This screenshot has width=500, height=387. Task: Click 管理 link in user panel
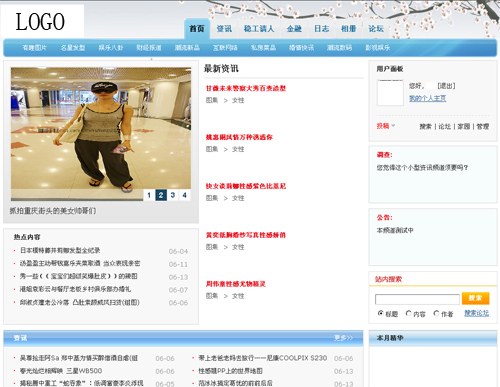[483, 126]
